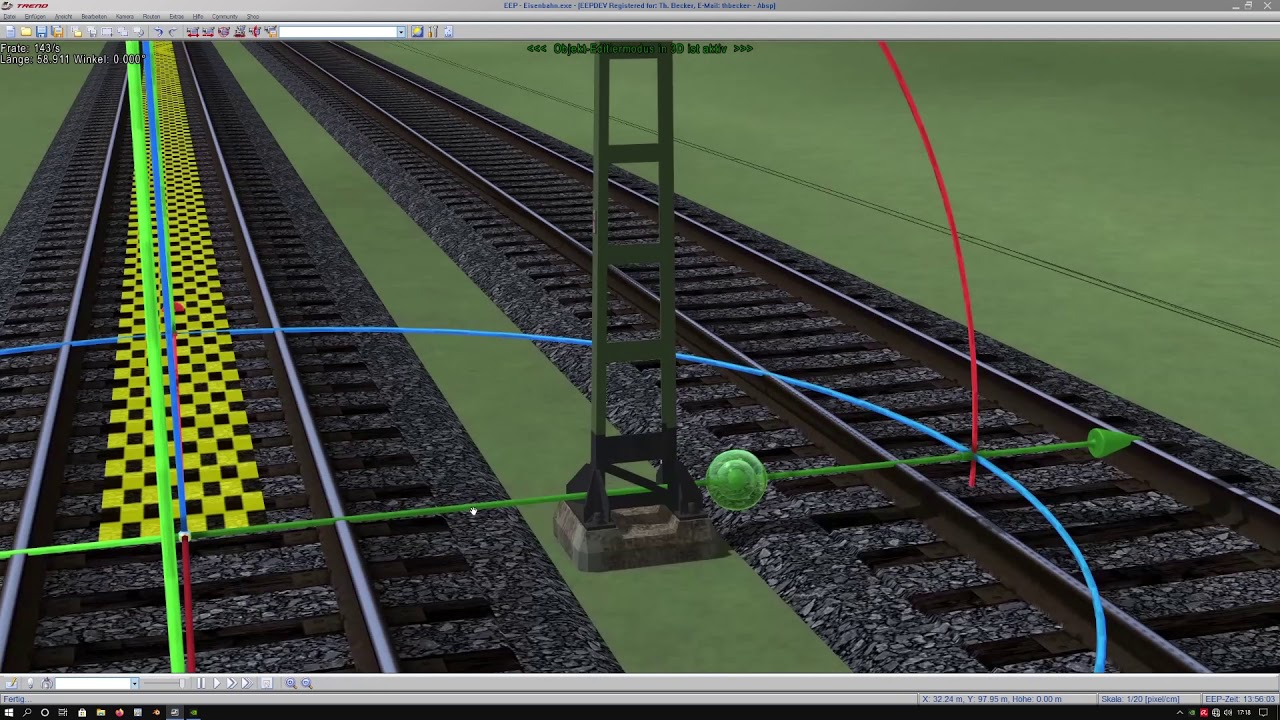Expand the top toolbar combo box dropdown
The width and height of the screenshot is (1280, 720).
401,32
